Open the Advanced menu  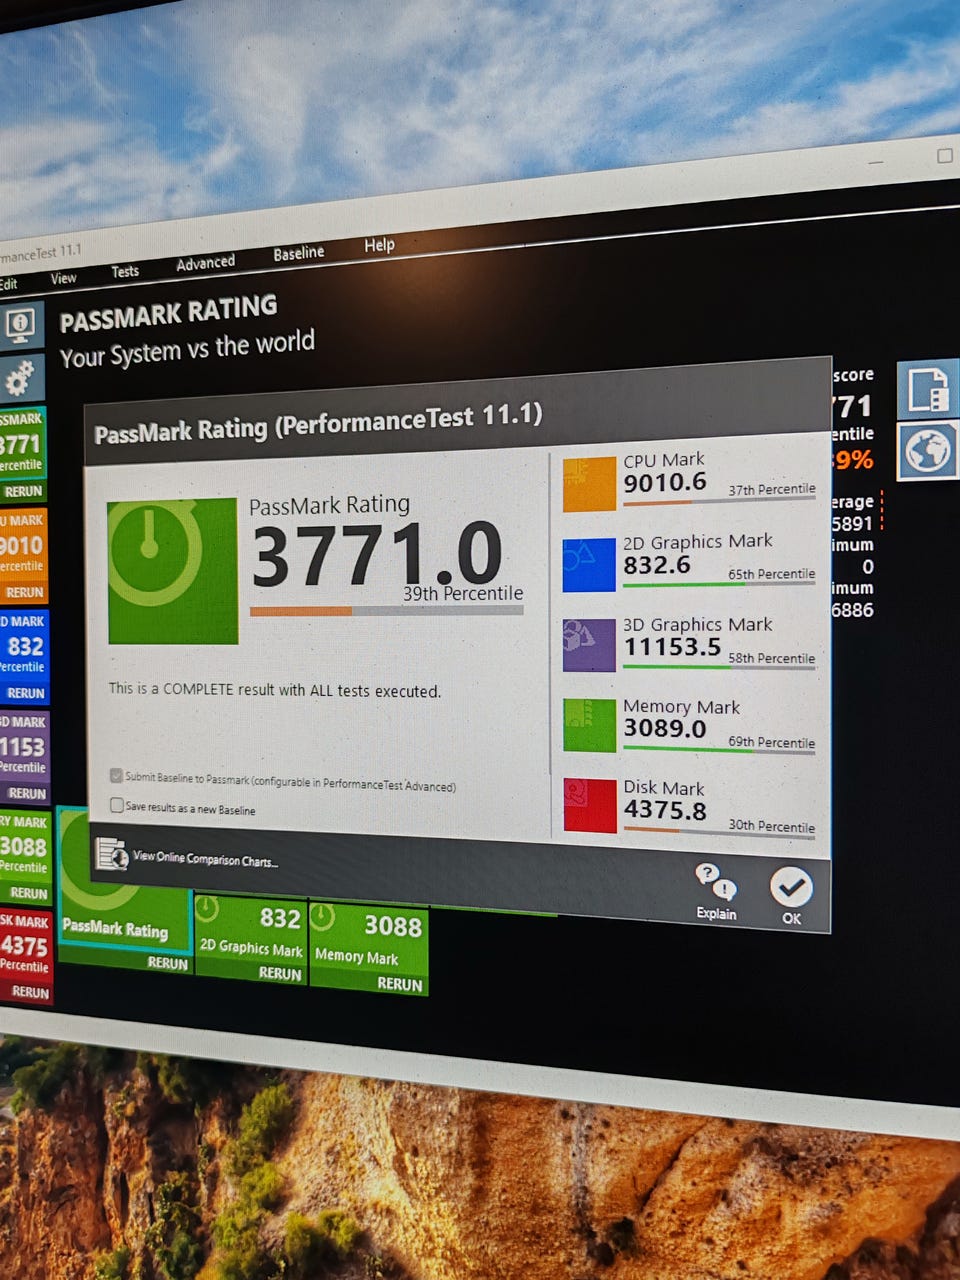205,263
